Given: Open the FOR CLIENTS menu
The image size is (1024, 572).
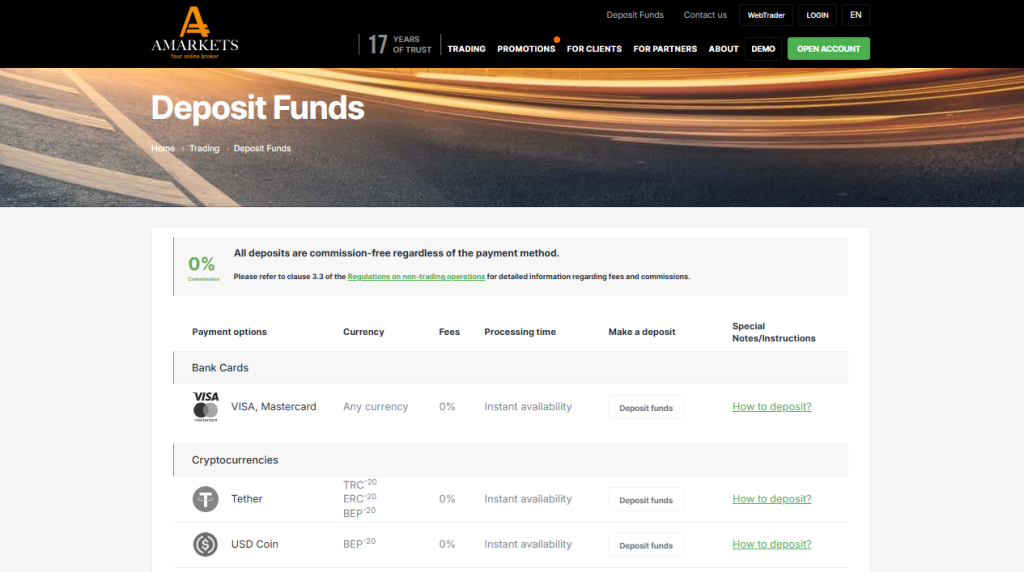Looking at the screenshot, I should click(594, 49).
